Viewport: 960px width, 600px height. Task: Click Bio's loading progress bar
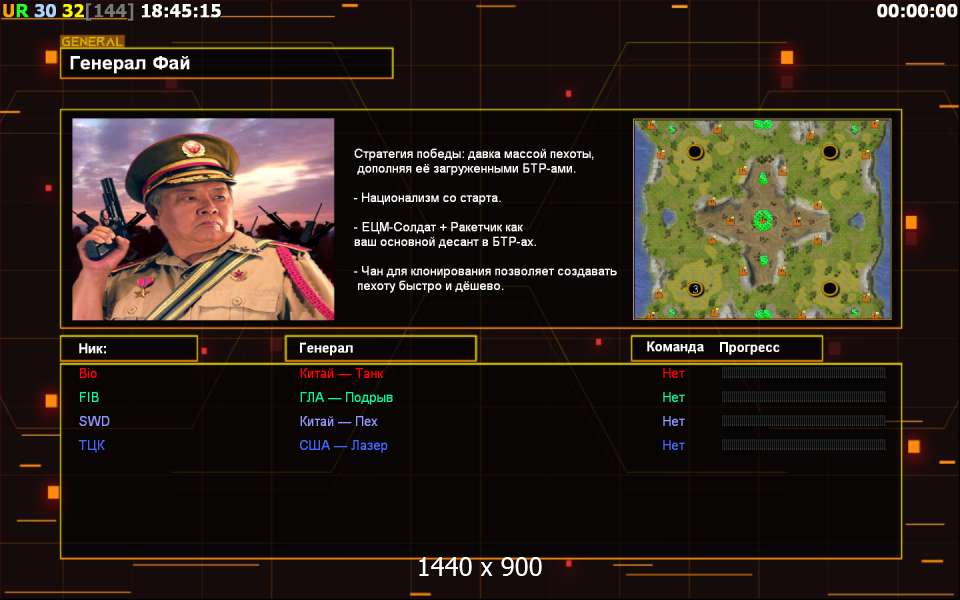coord(804,373)
